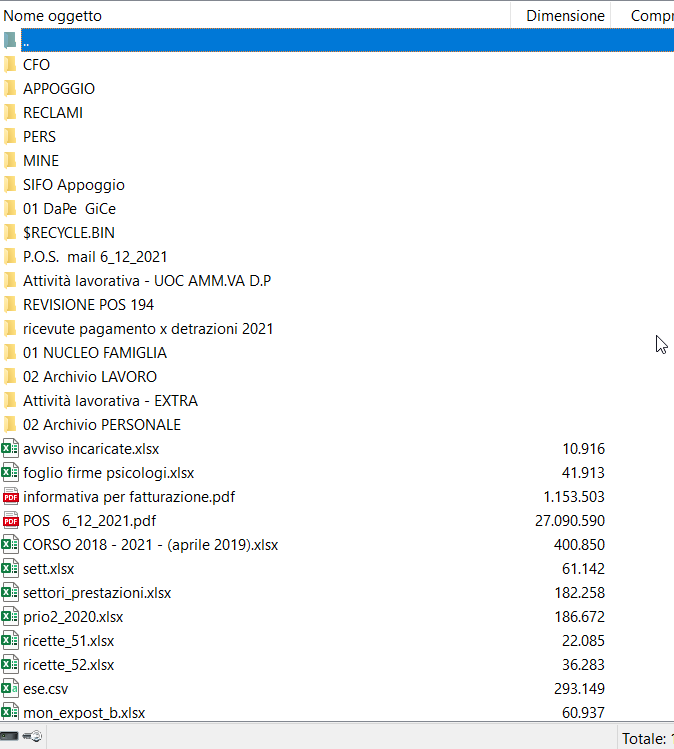The width and height of the screenshot is (674, 749).
Task: Sort by the Dimensione column header
Action: coord(565,16)
